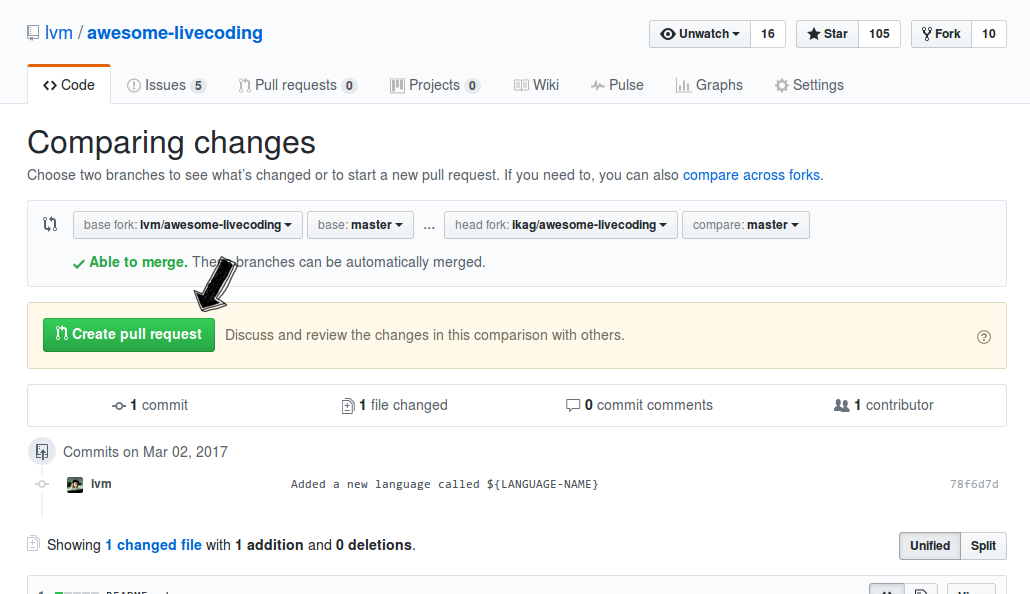Open the Unwatch dropdown button
This screenshot has width=1030, height=594.
700,34
